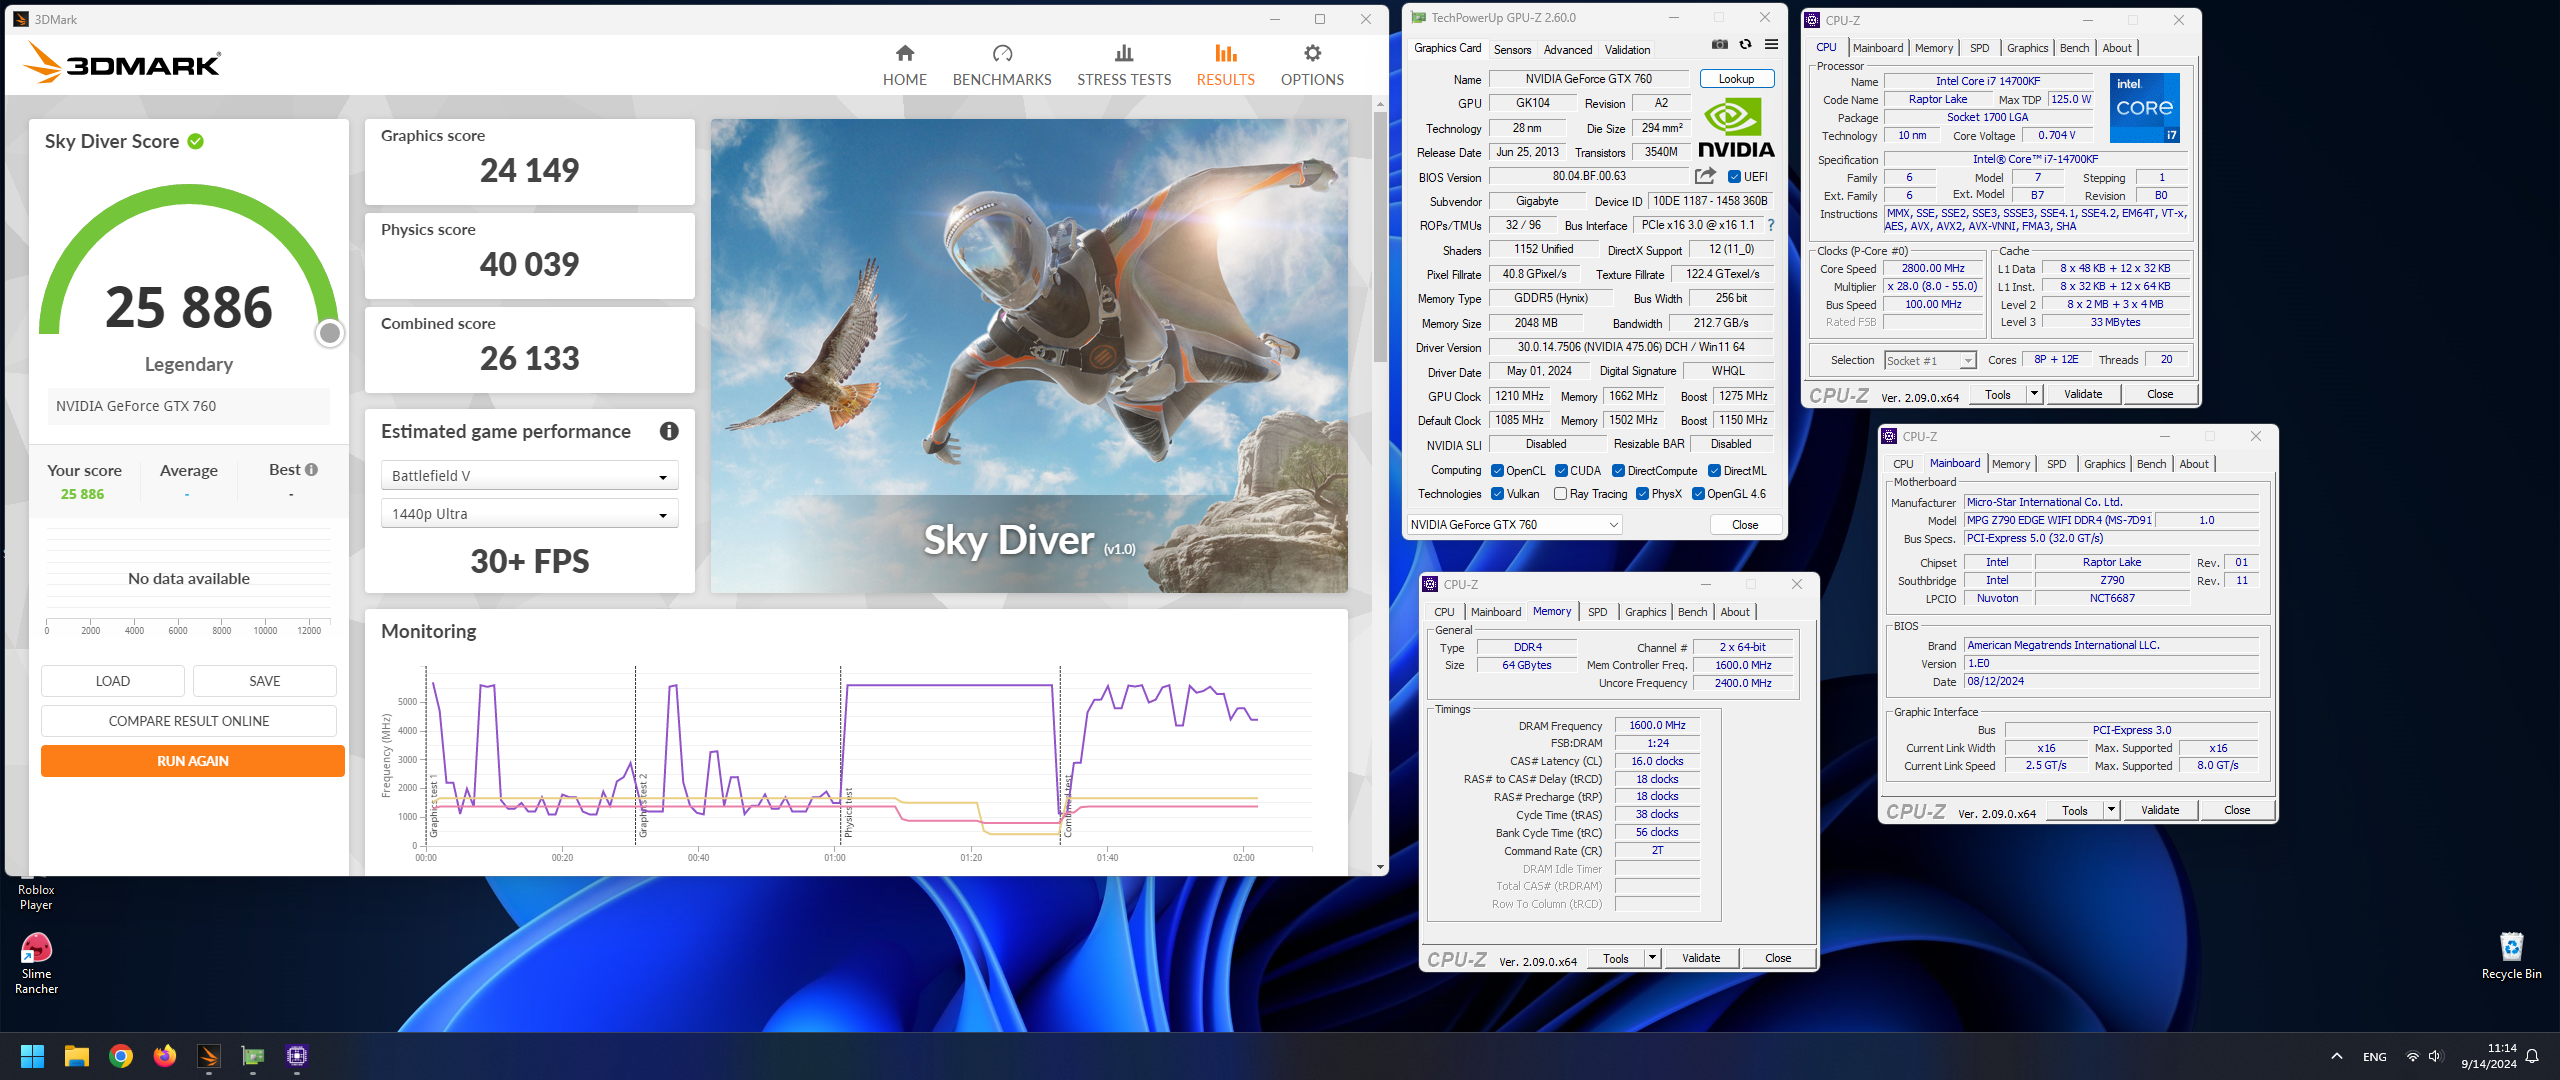Toggle the DirectCompute checkbox in GPU-Z
This screenshot has width=2560, height=1080.
point(1618,471)
